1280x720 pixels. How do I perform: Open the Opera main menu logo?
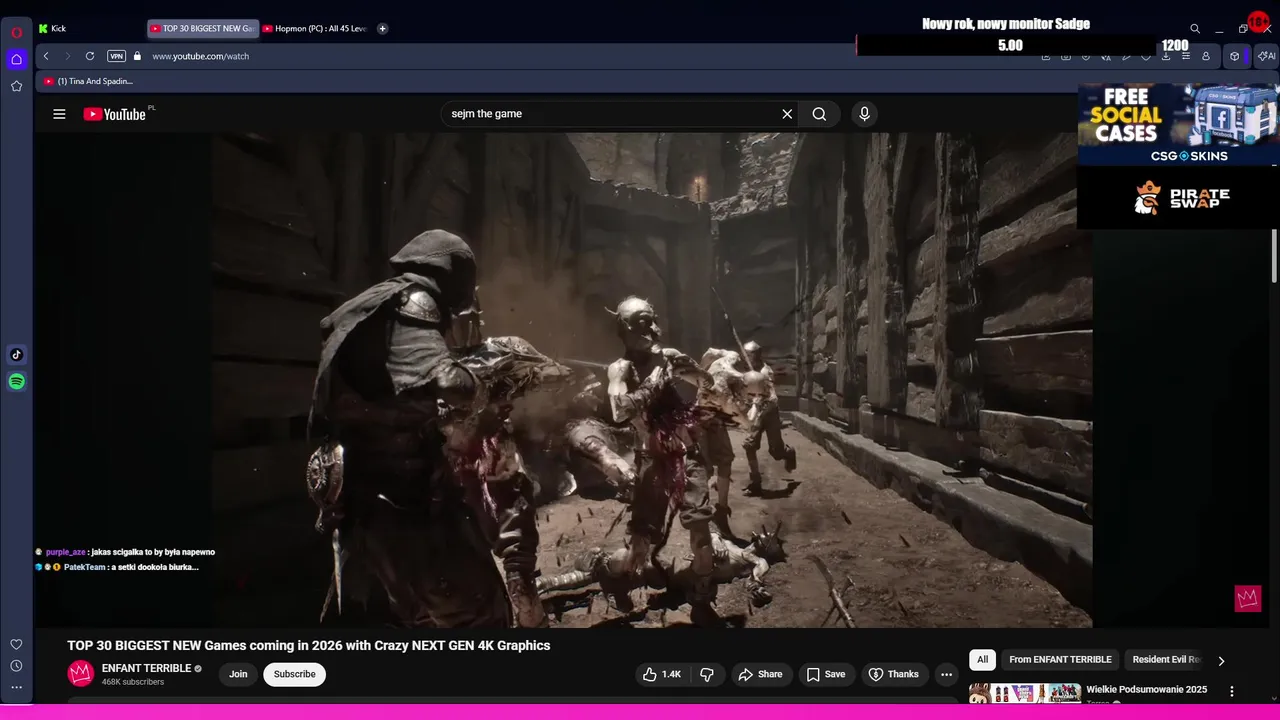click(16, 32)
